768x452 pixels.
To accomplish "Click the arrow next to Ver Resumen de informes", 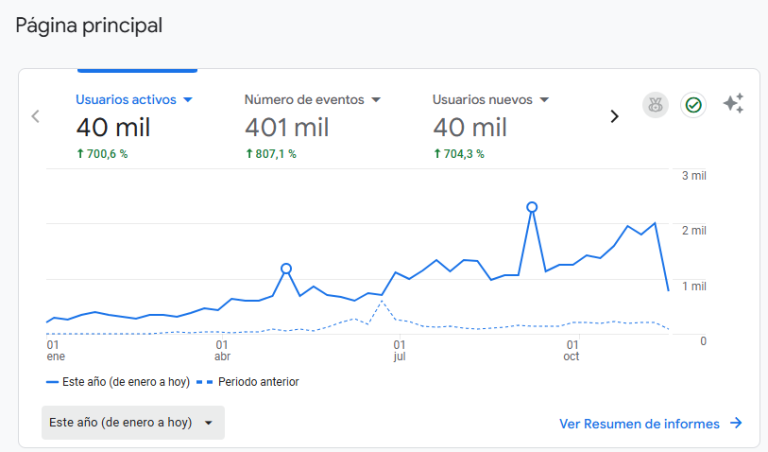I will click(736, 423).
